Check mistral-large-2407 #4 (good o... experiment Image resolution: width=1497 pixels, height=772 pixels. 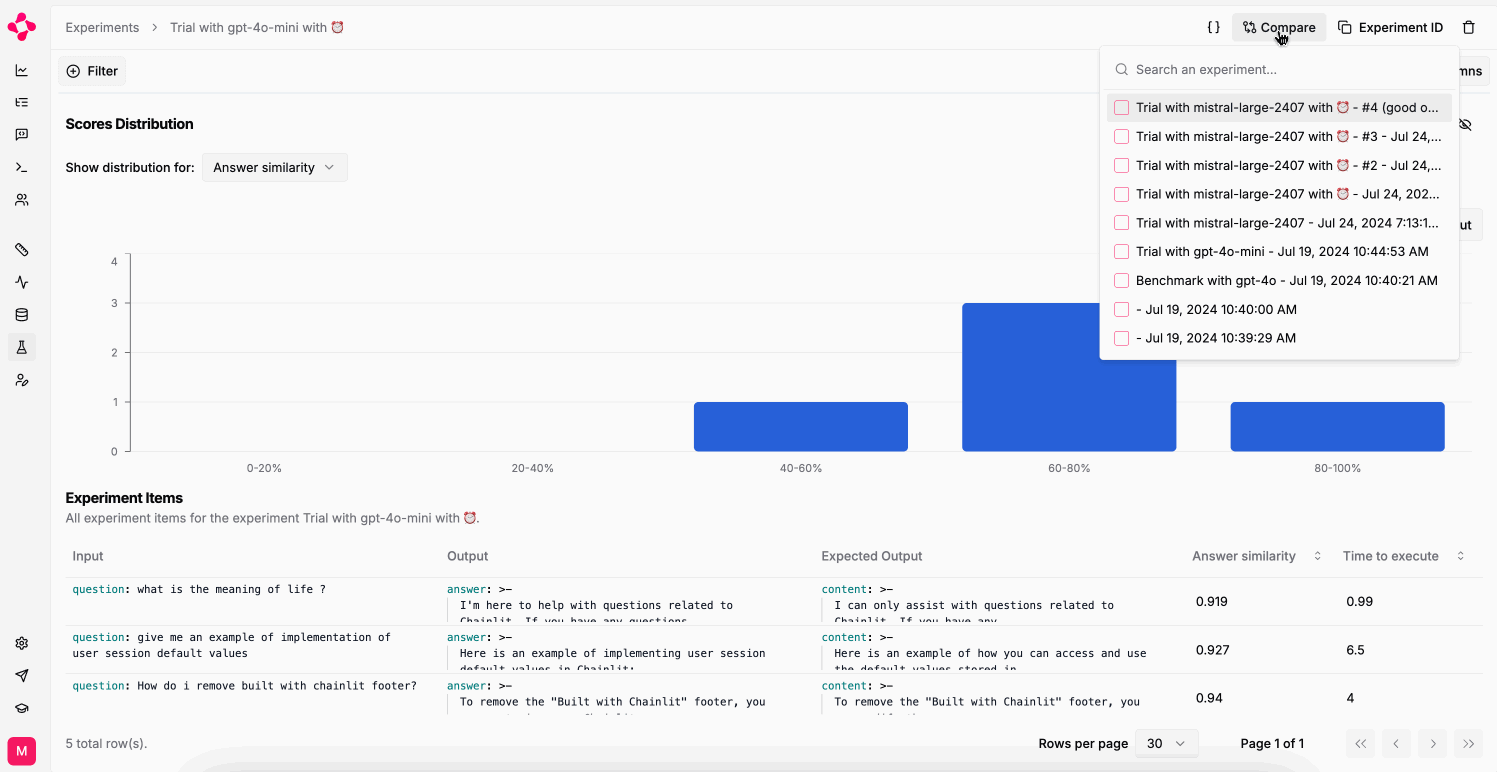click(x=1122, y=108)
